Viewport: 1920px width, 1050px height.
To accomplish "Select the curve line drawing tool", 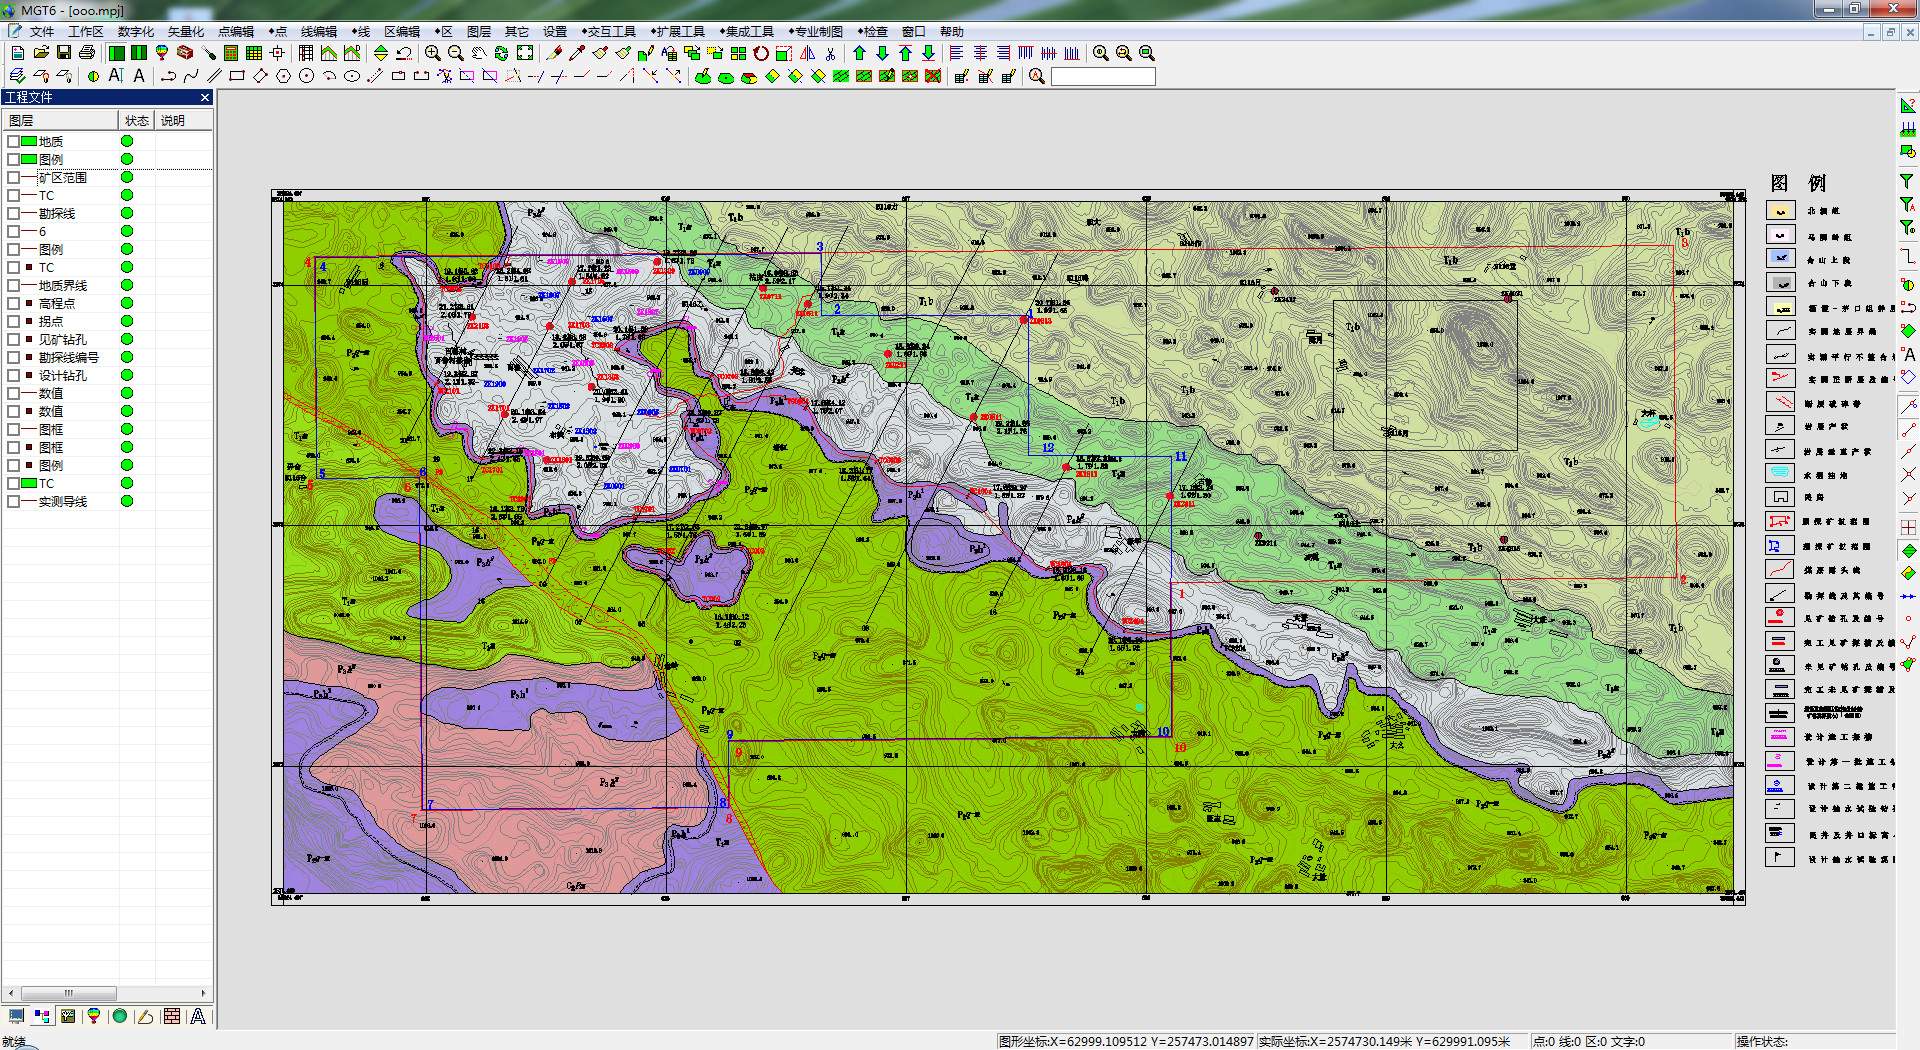I will (x=191, y=76).
